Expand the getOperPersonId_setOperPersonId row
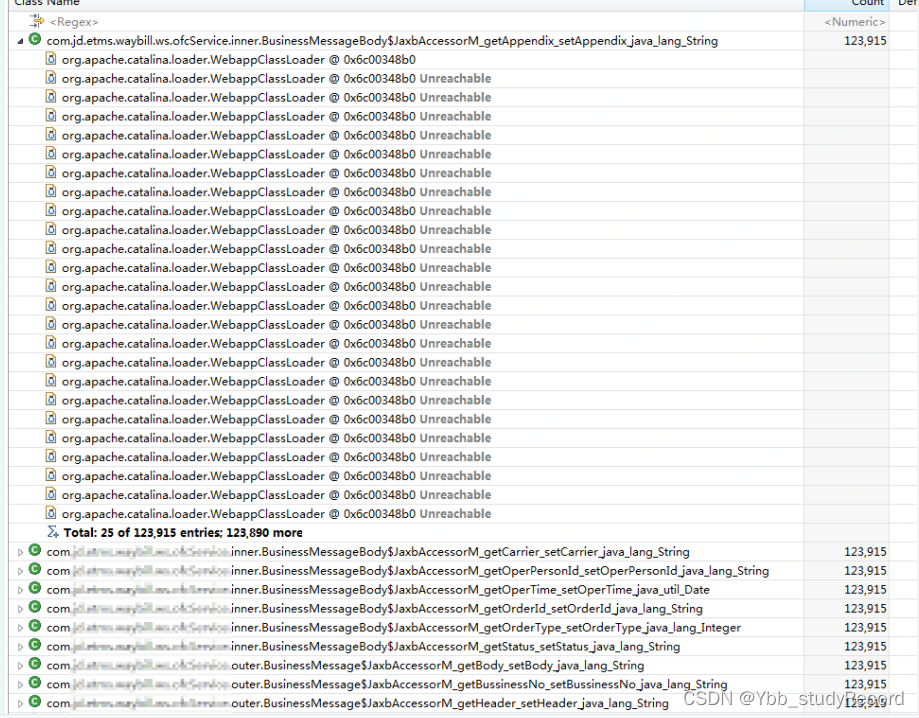This screenshot has height=718, width=919. tap(21, 571)
